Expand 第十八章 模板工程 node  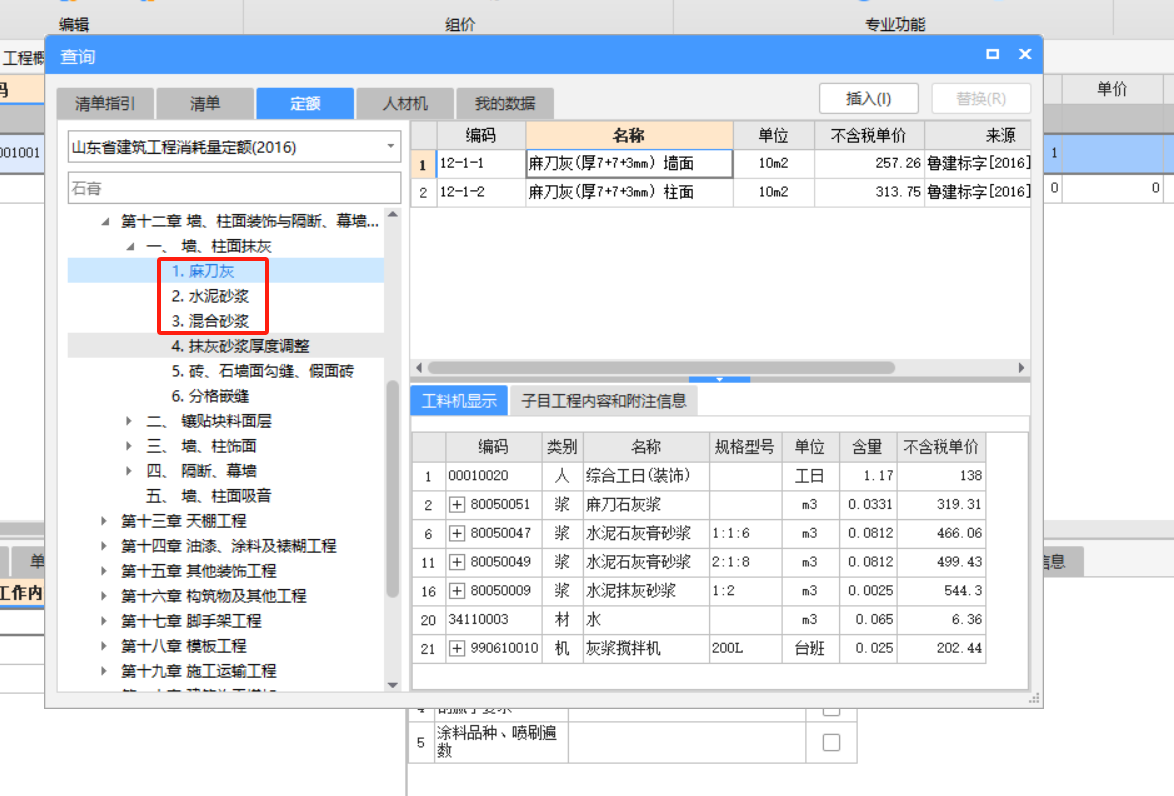point(104,645)
